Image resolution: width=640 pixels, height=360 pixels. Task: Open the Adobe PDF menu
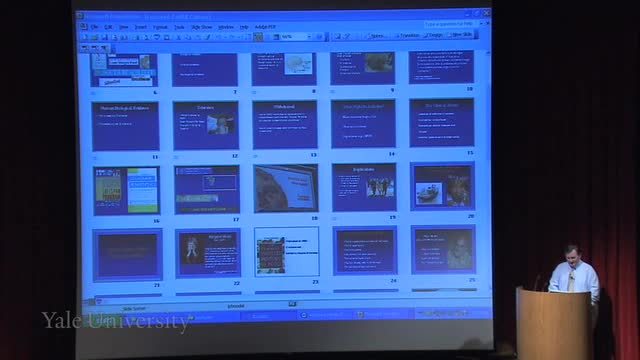tap(265, 27)
